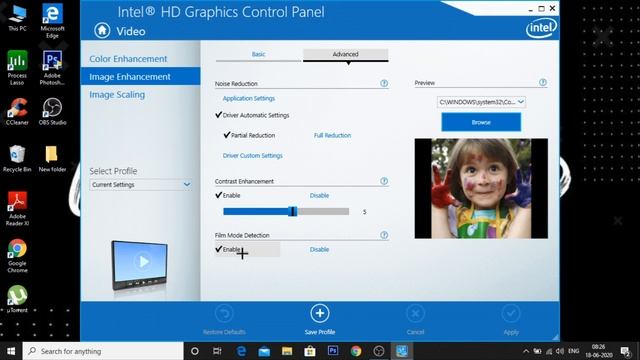Click the Home icon beside Video
Viewport: 640px width, 360px height.
coord(102,30)
